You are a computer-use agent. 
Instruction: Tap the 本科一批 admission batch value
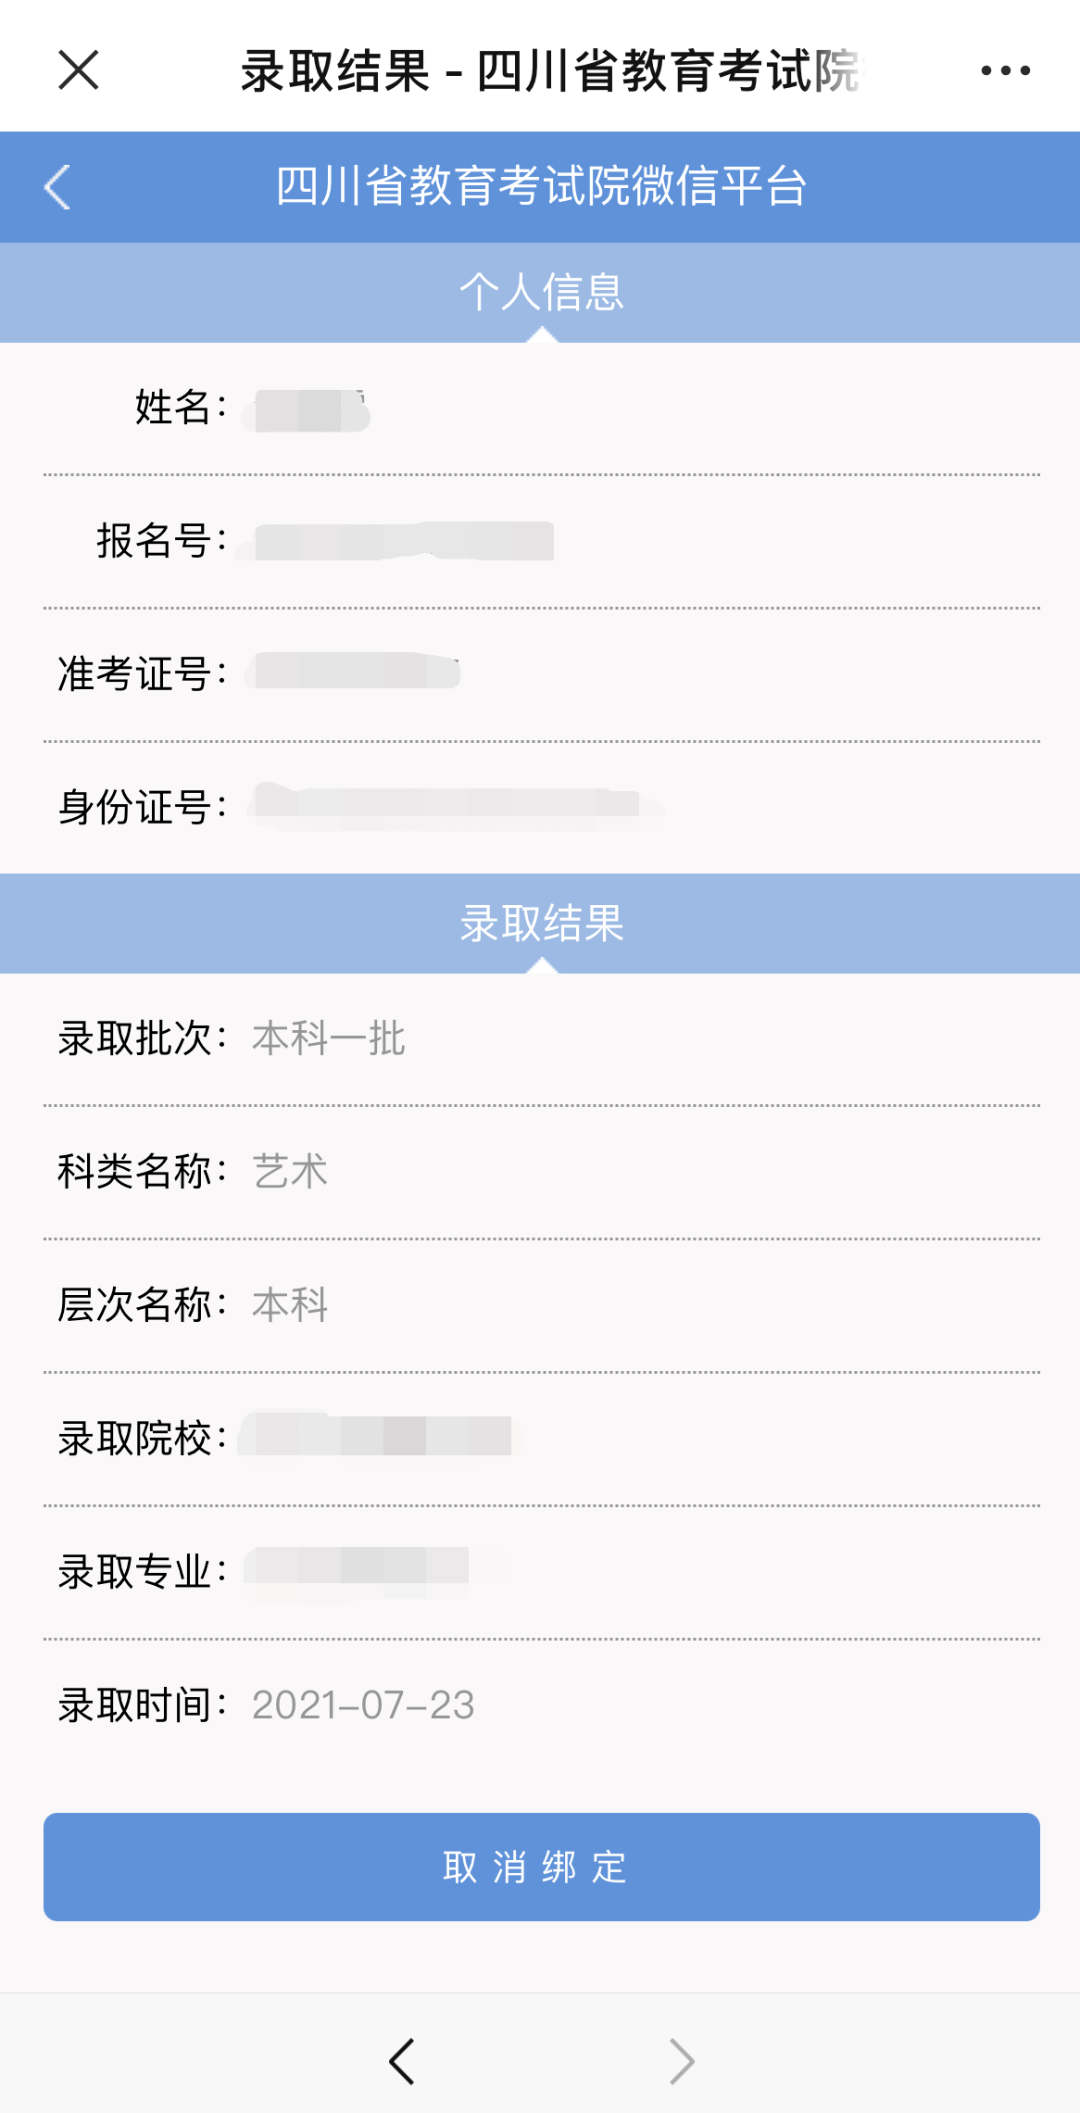[x=328, y=1039]
